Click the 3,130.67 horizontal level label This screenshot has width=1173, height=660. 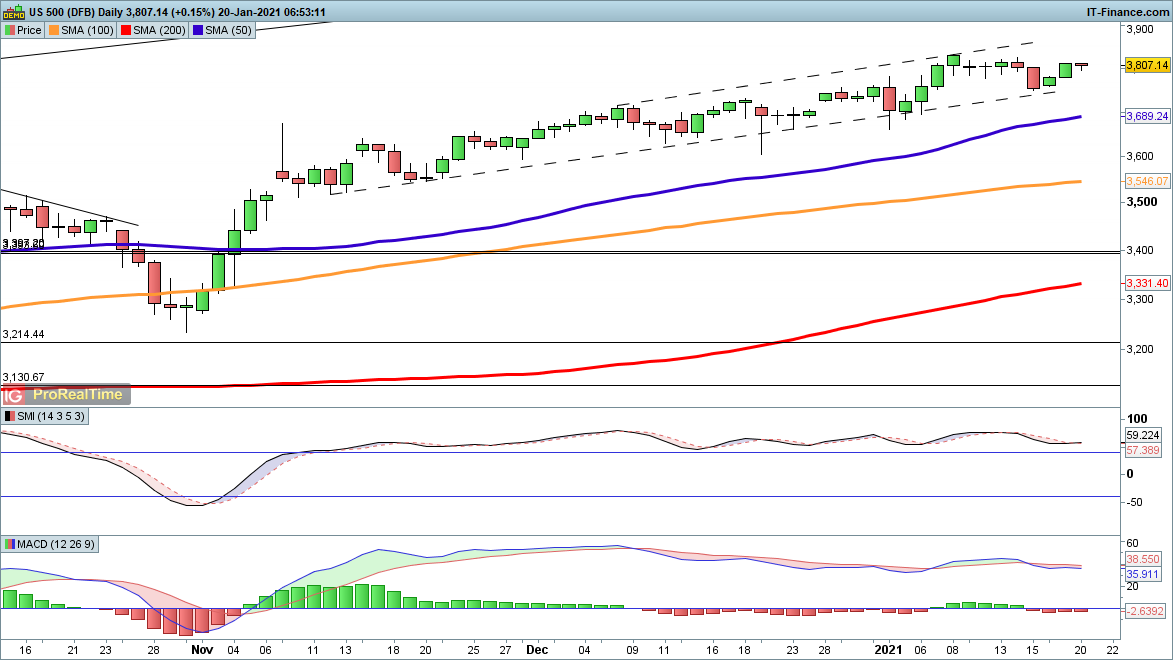[x=24, y=376]
